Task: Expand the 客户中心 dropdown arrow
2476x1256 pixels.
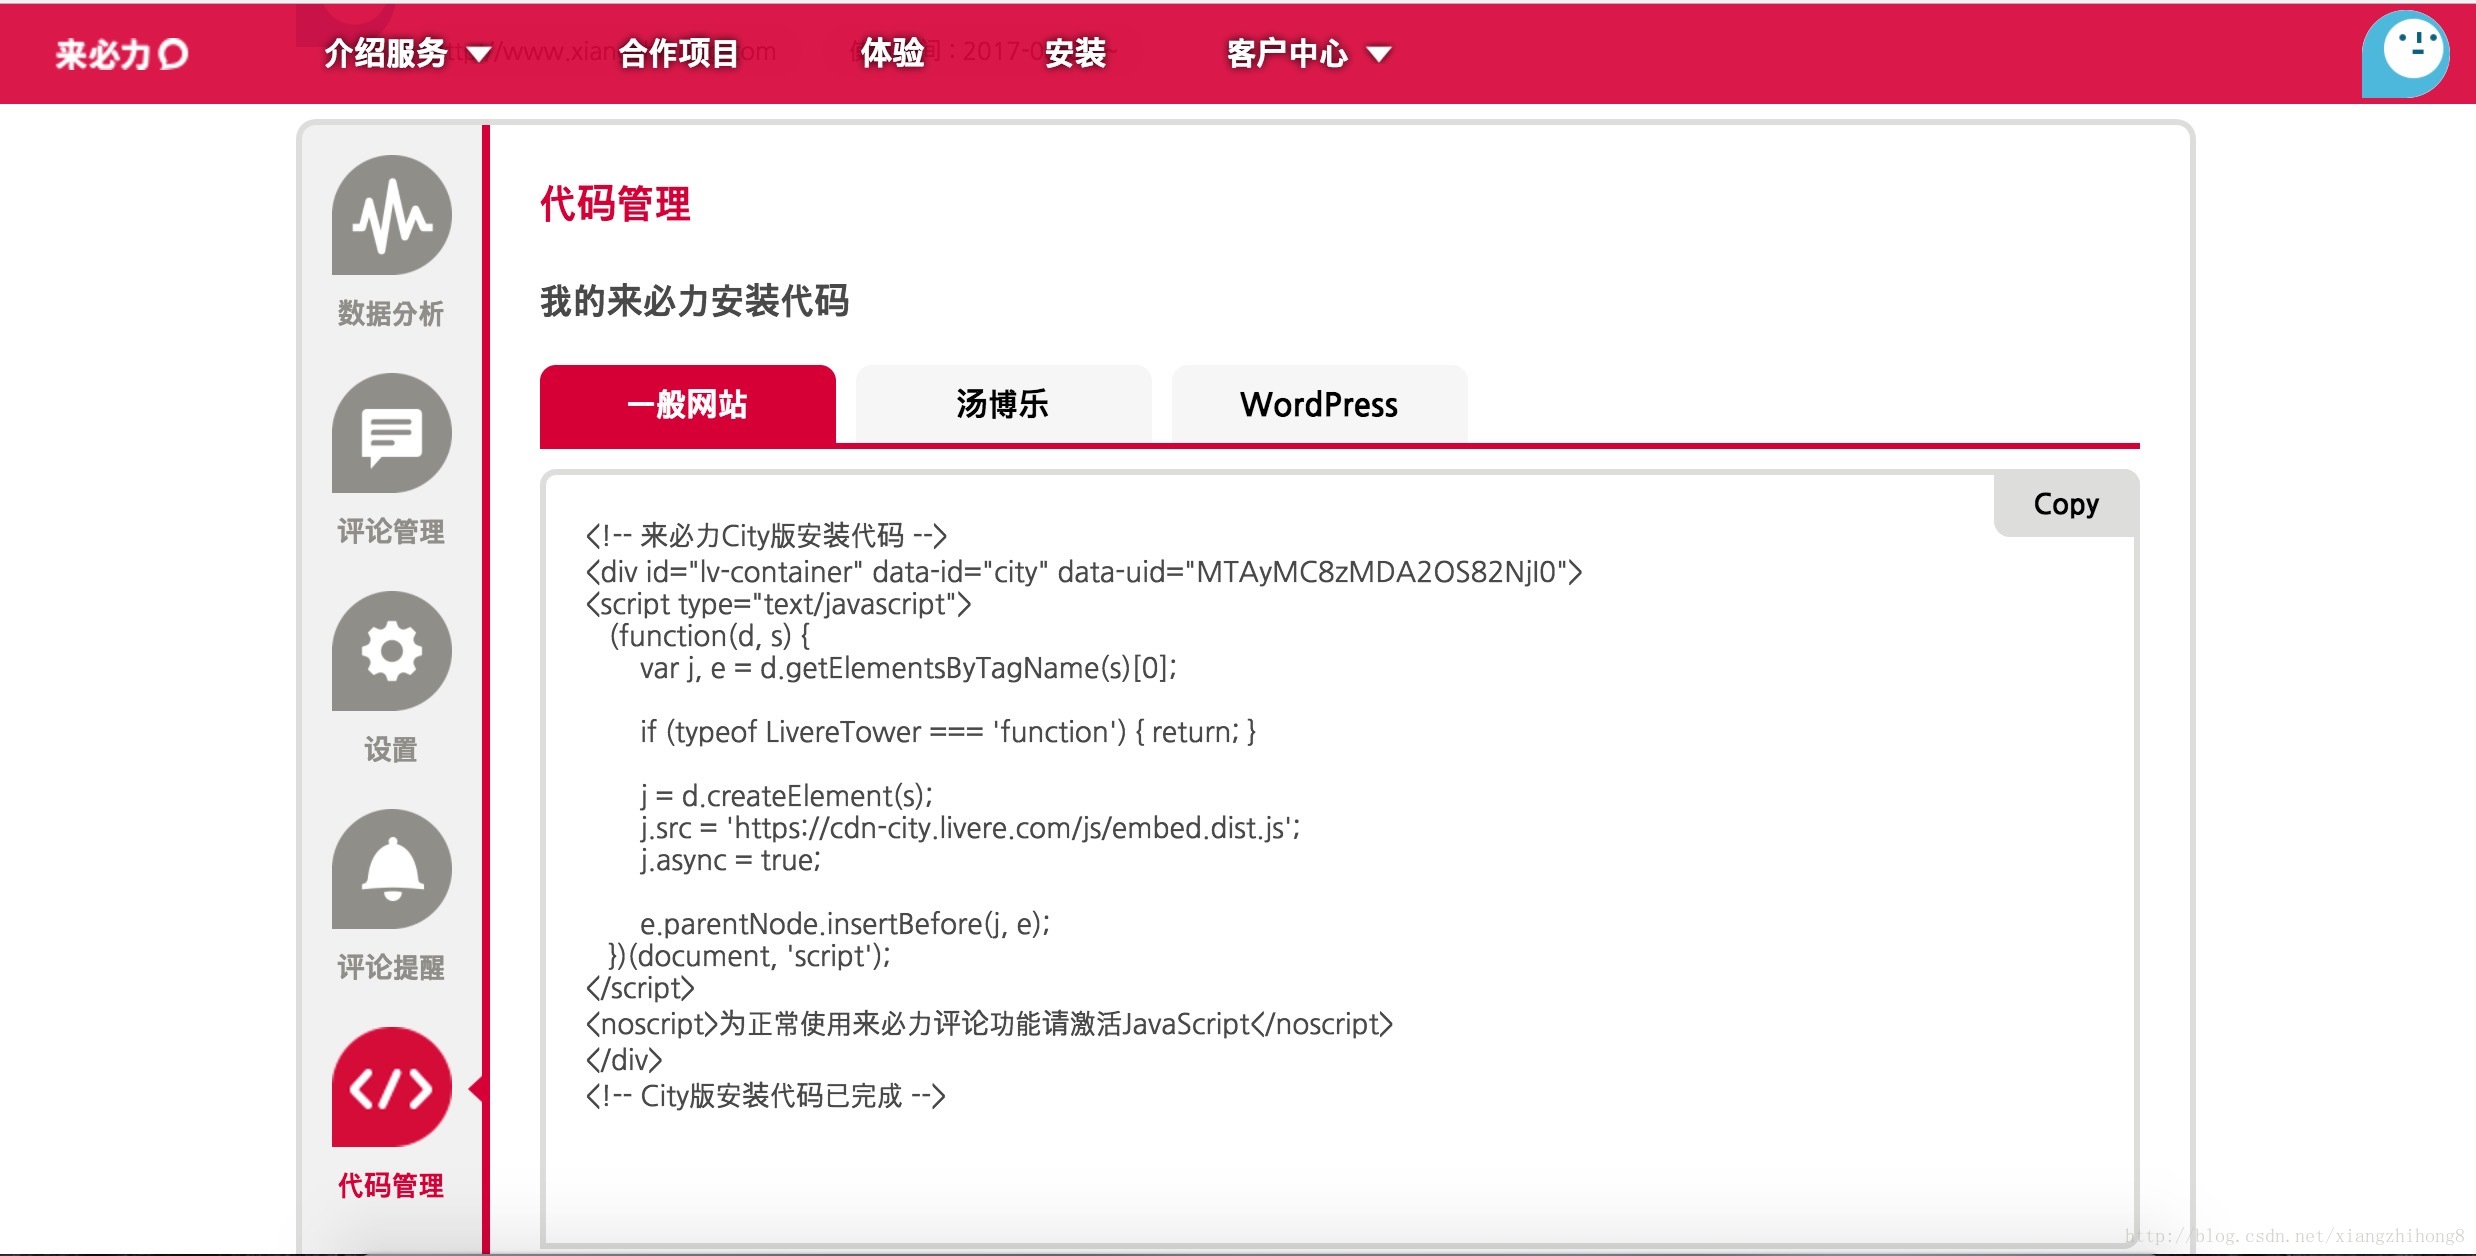Action: (x=1379, y=54)
